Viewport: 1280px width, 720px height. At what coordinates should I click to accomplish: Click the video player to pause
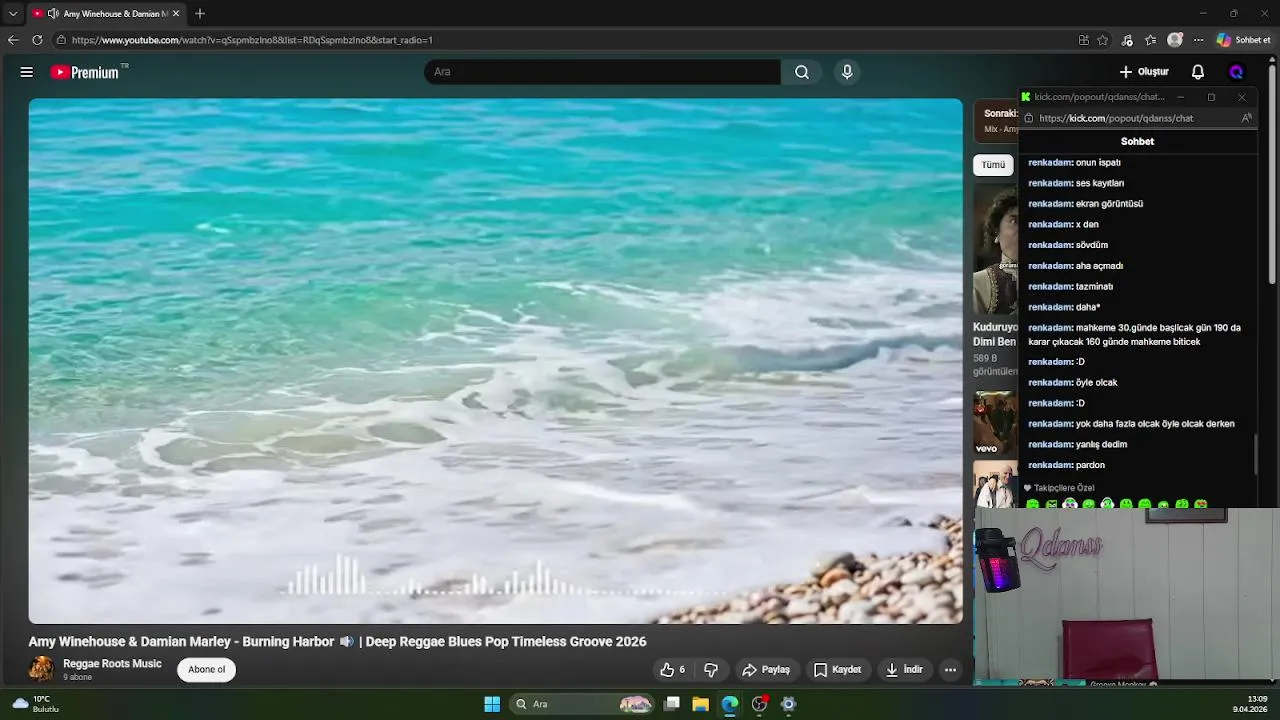495,360
